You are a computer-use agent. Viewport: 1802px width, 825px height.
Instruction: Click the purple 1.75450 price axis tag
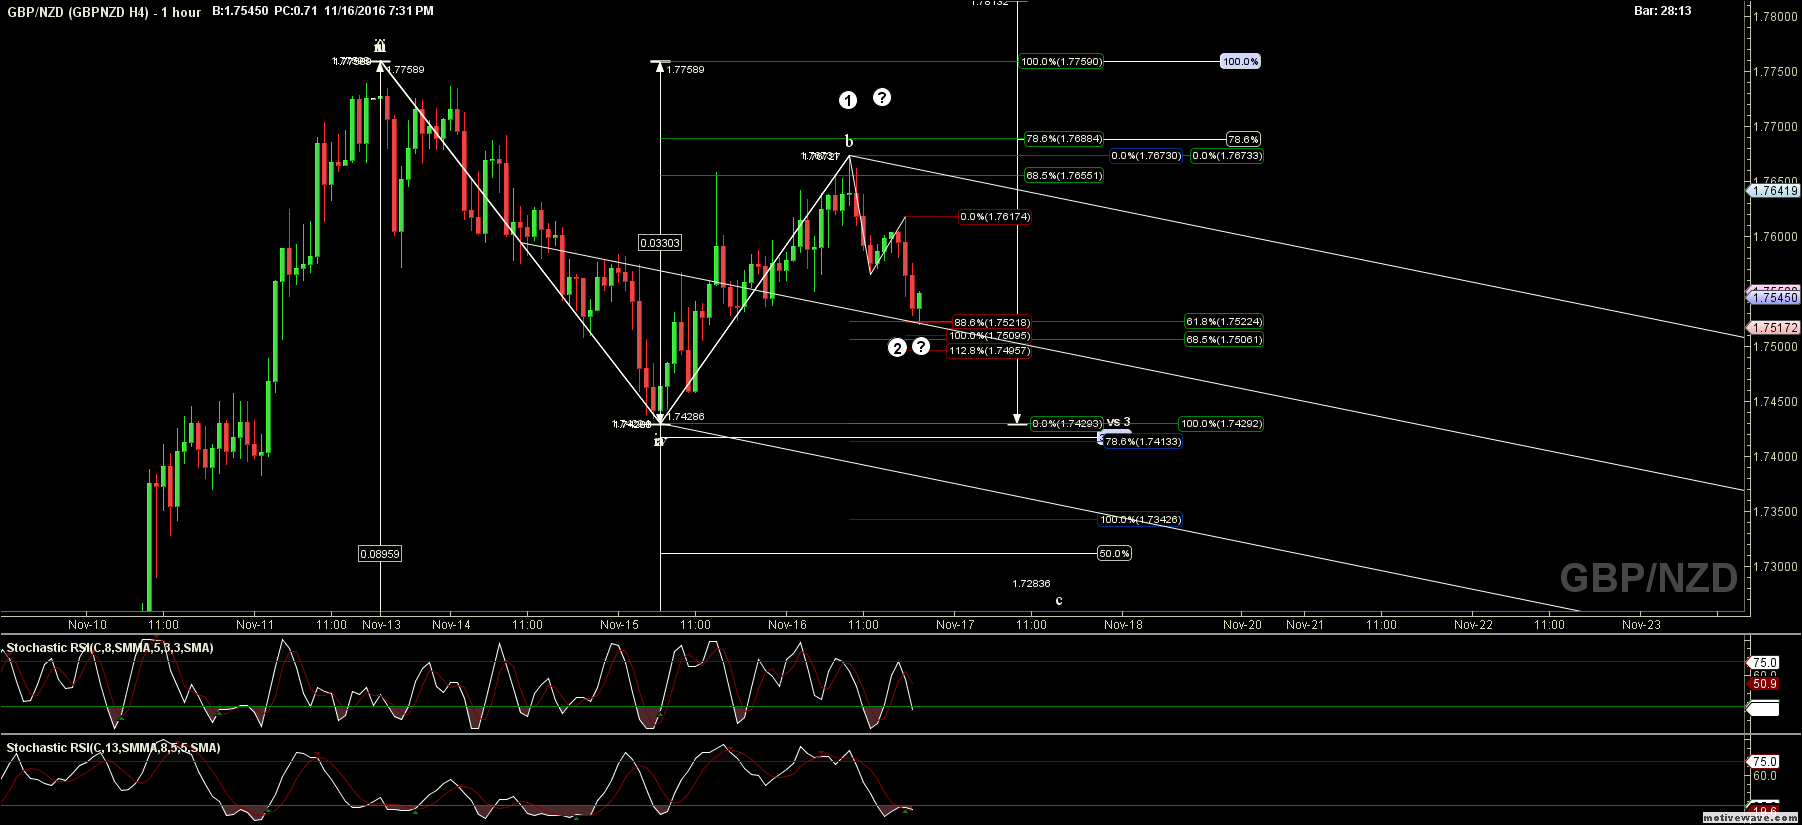click(1775, 298)
